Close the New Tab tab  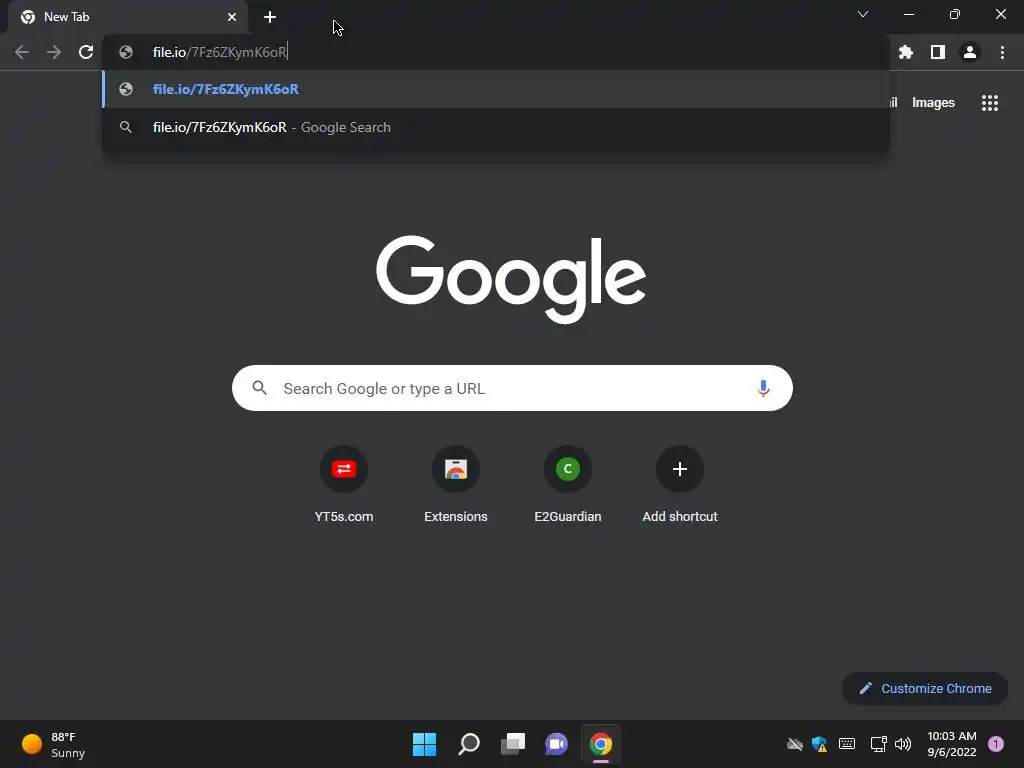click(232, 17)
